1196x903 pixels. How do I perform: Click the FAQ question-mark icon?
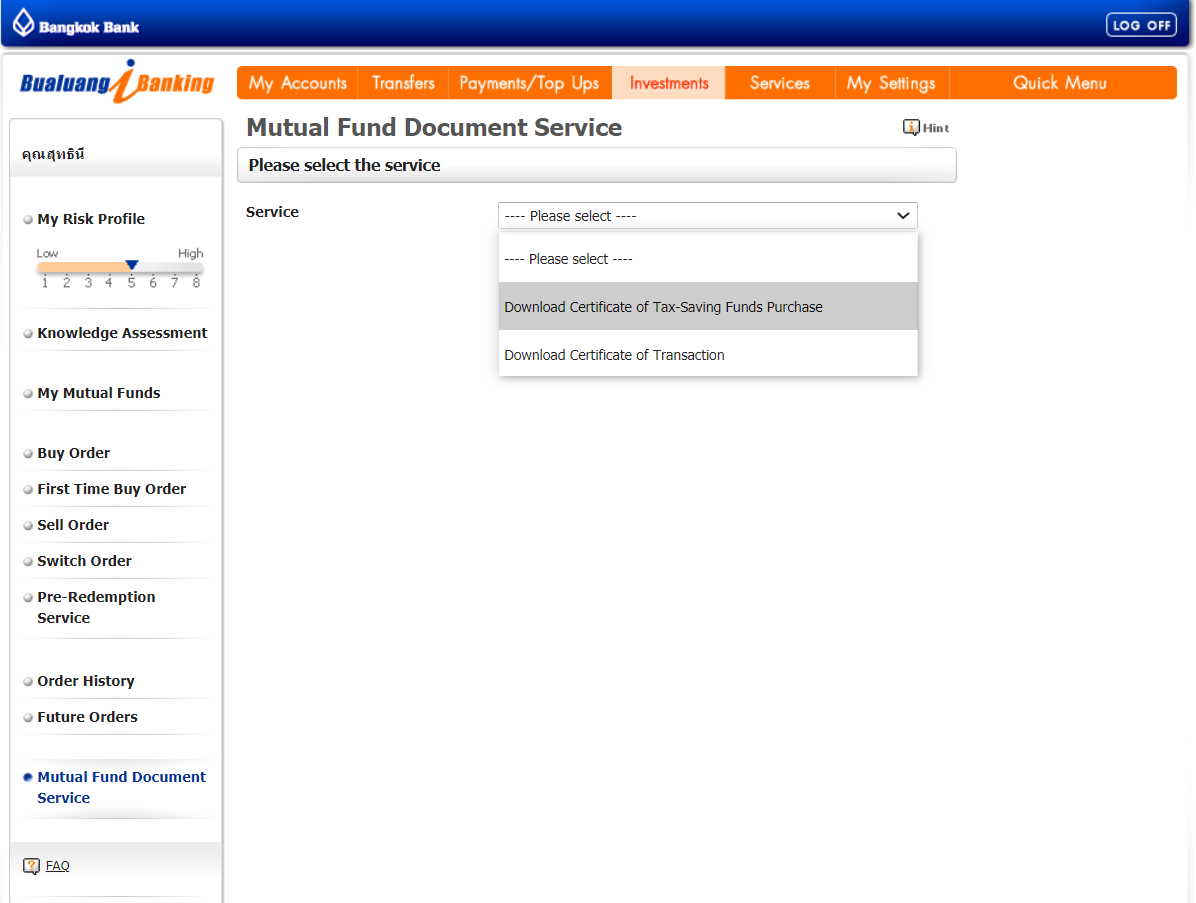click(30, 865)
